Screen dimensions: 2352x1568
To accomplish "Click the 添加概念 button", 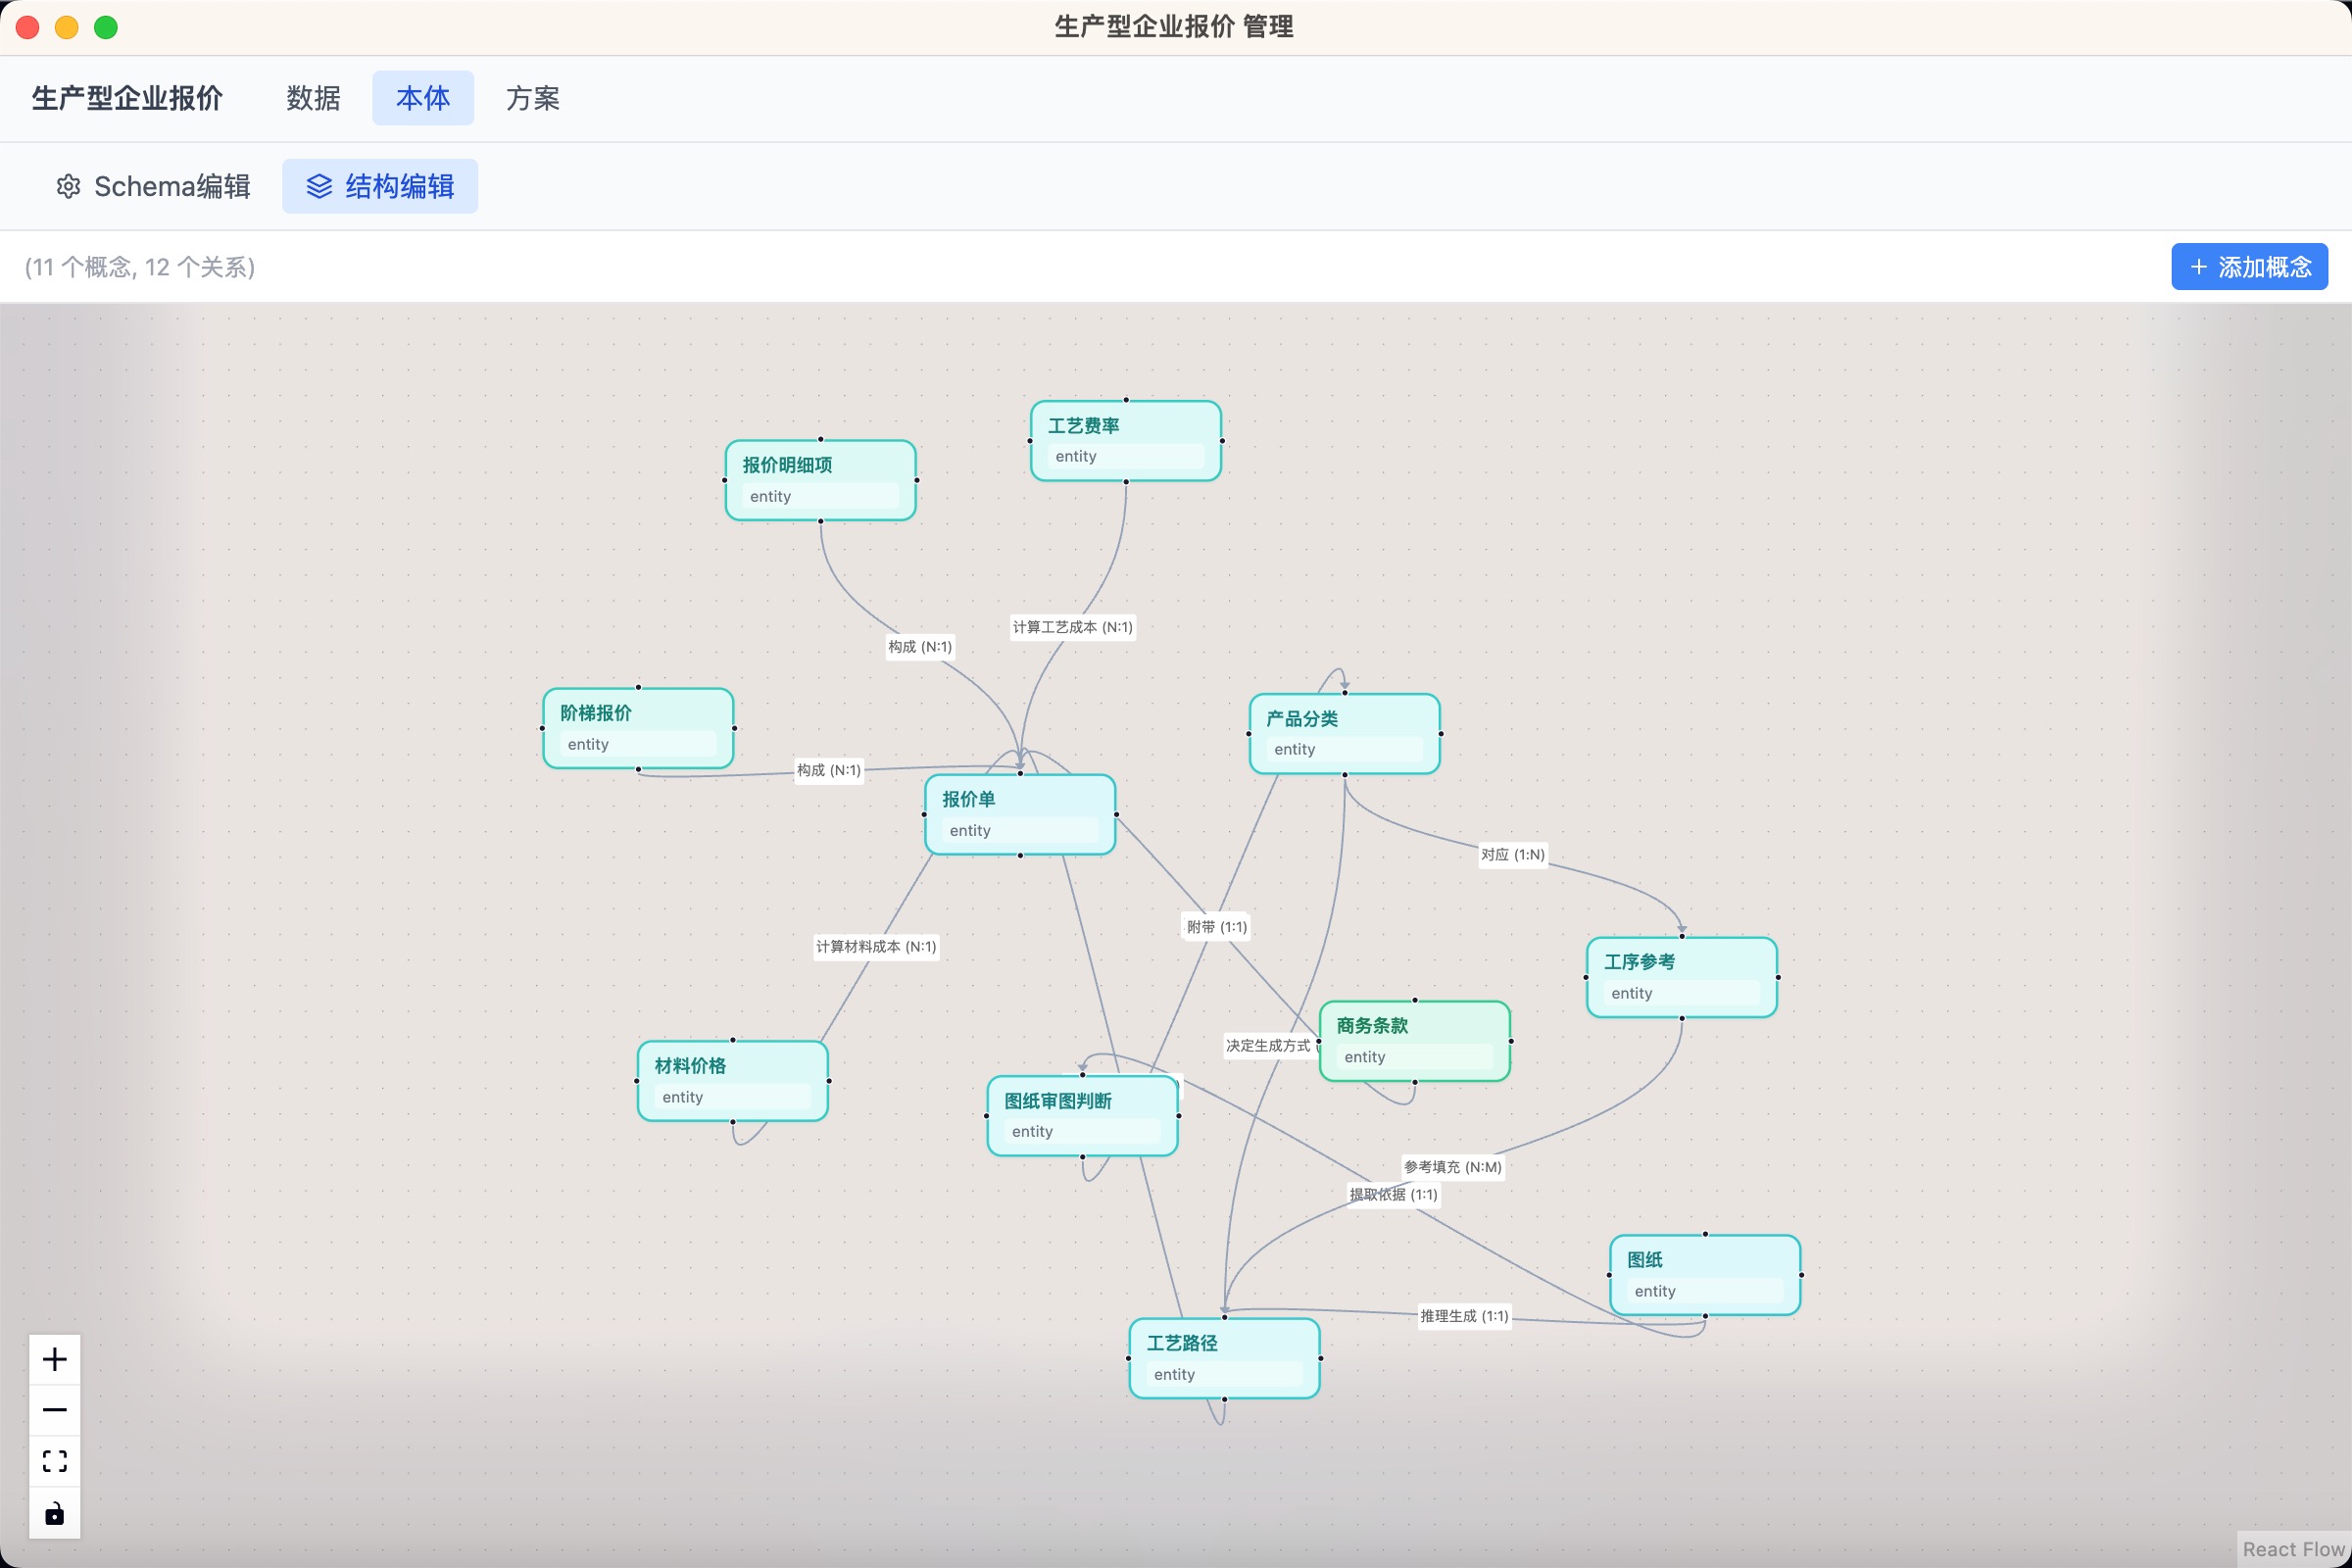I will [x=2249, y=267].
